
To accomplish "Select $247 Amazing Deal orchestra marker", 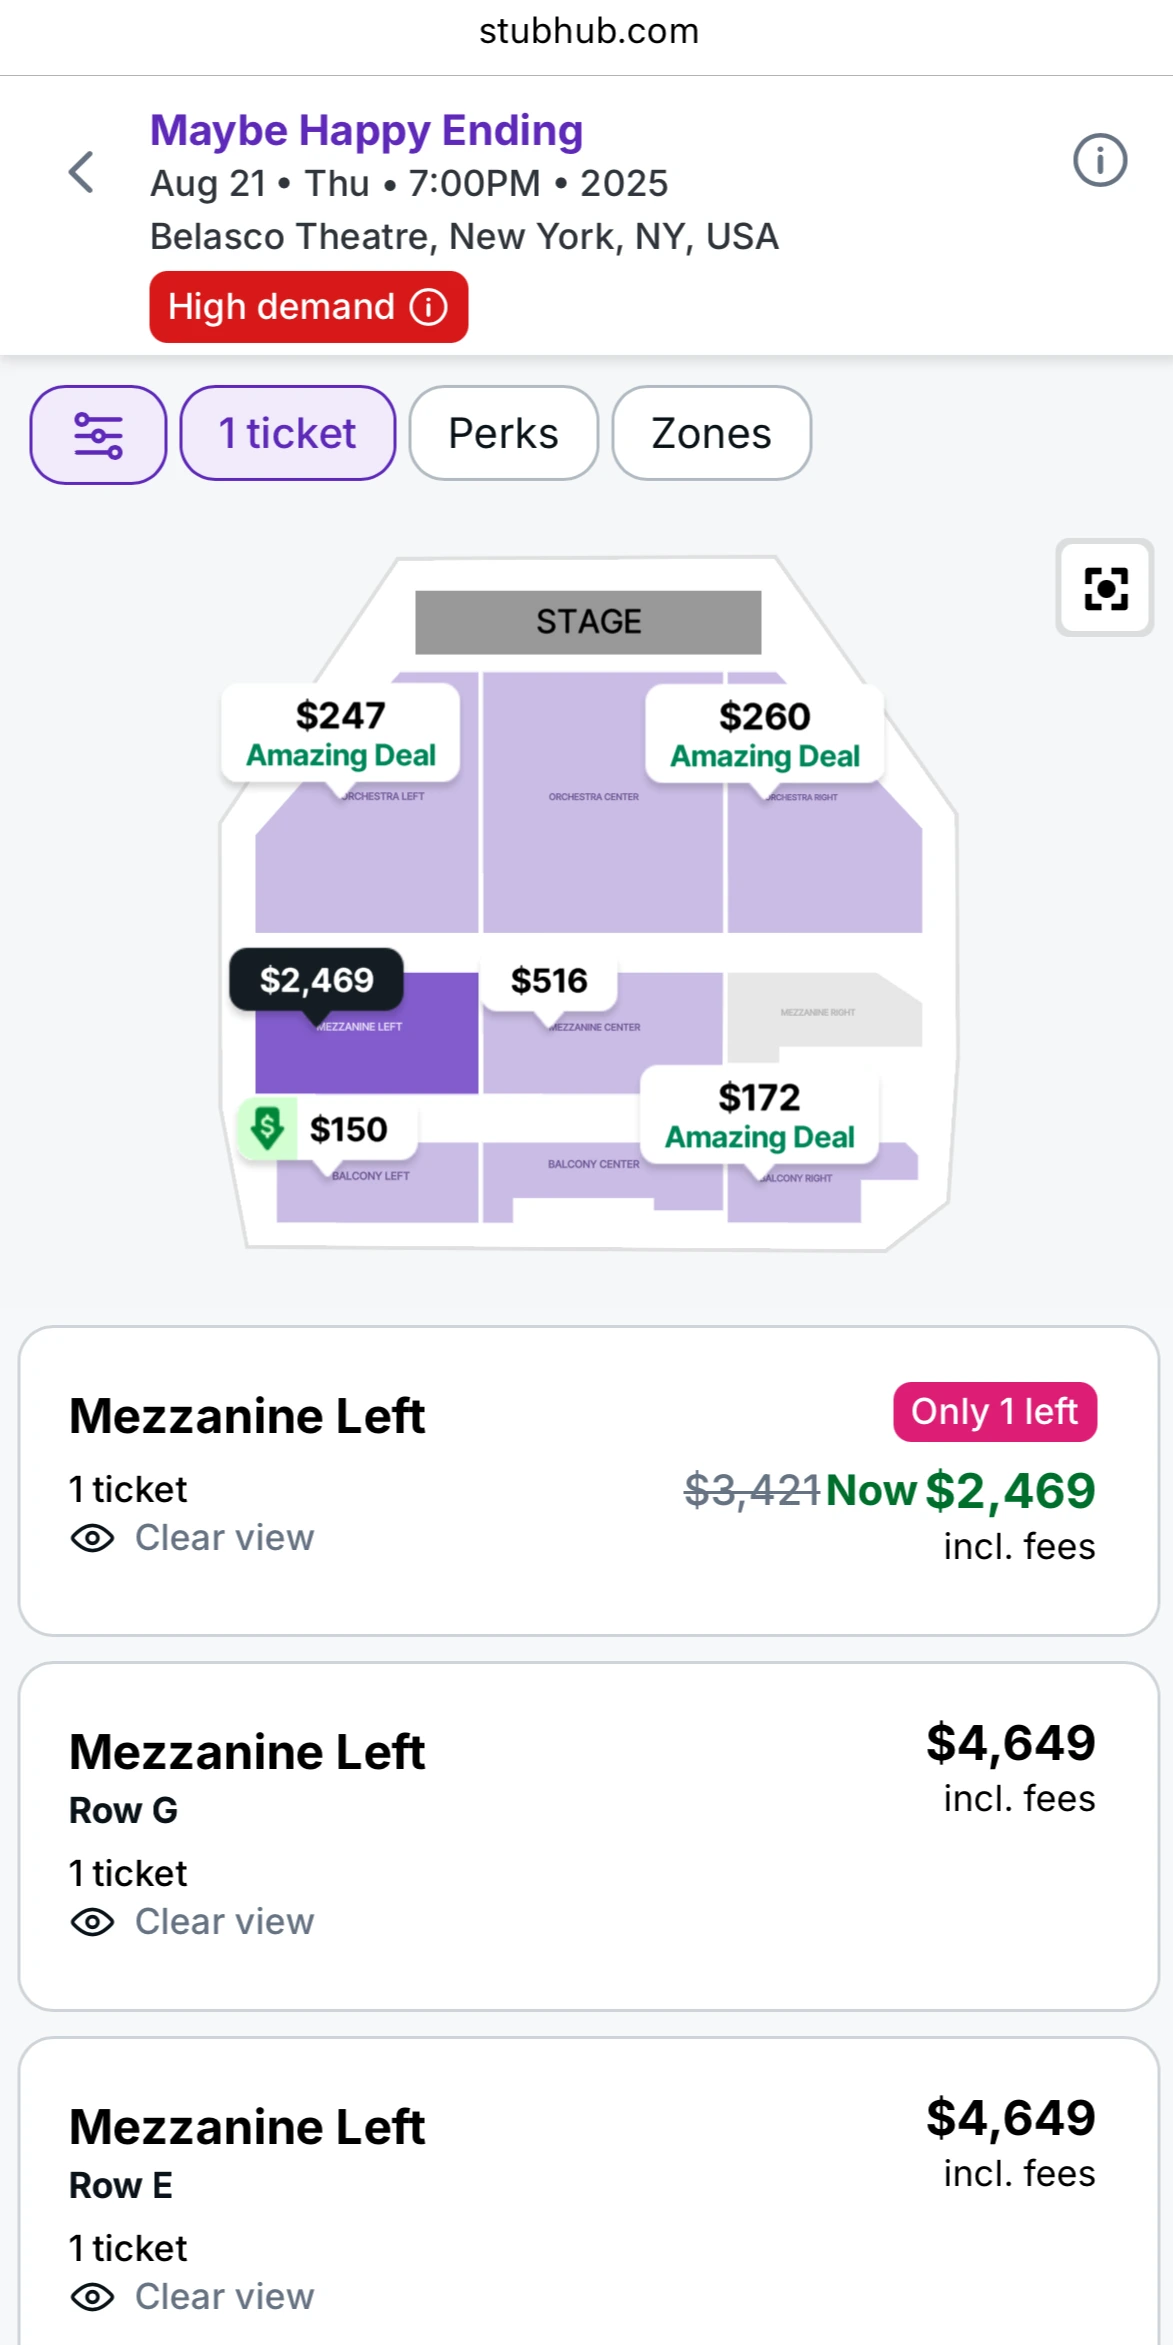I will click(340, 733).
